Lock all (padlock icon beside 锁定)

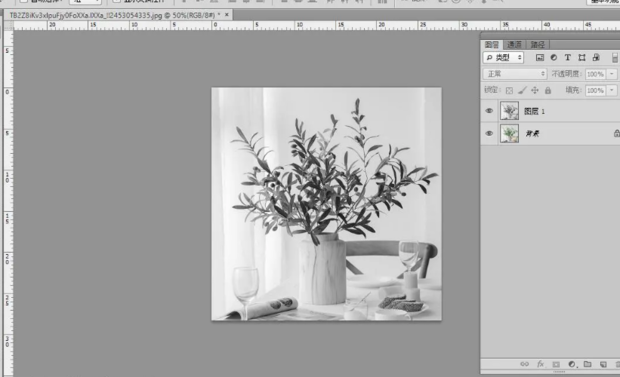point(548,91)
